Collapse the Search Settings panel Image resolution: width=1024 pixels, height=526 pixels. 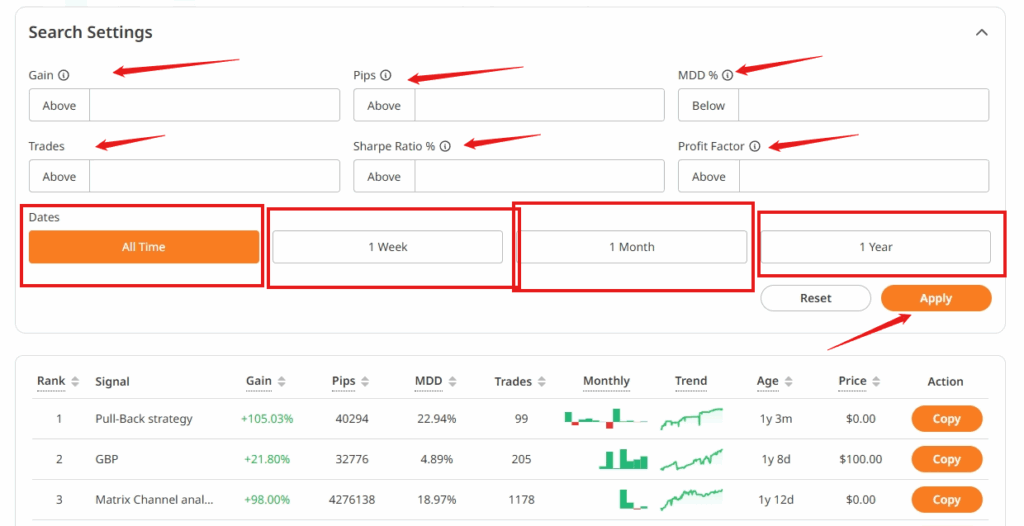[x=981, y=33]
